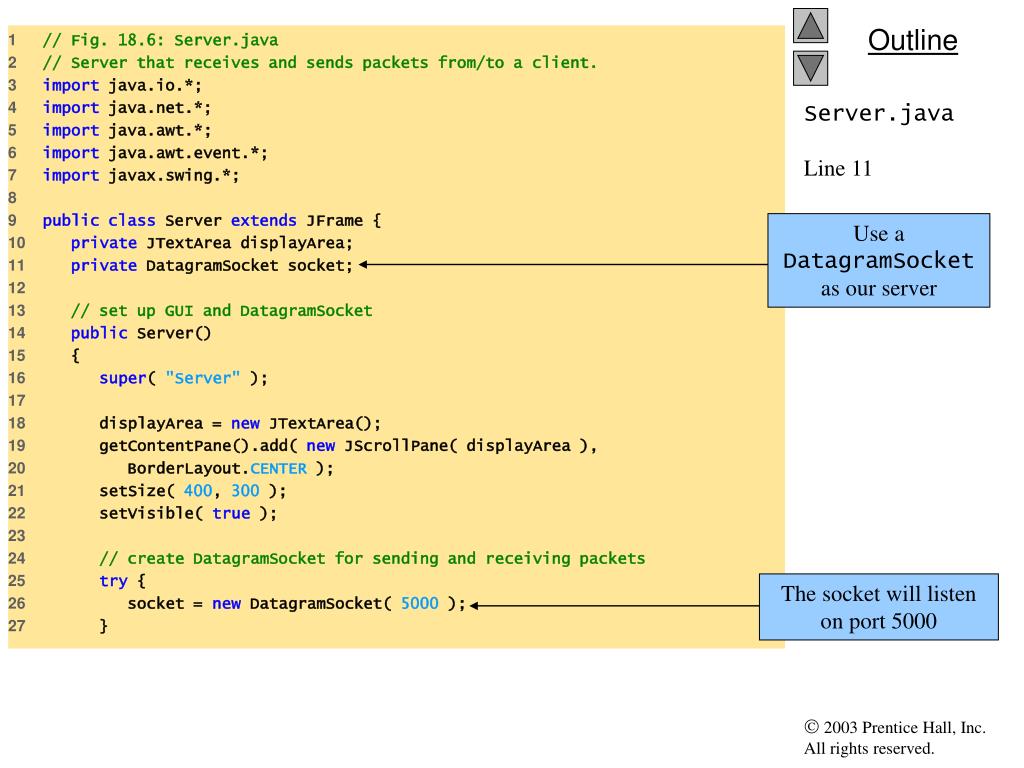Click the 'setVisible( true );' statement
The height and width of the screenshot is (768, 1024).
point(187,513)
